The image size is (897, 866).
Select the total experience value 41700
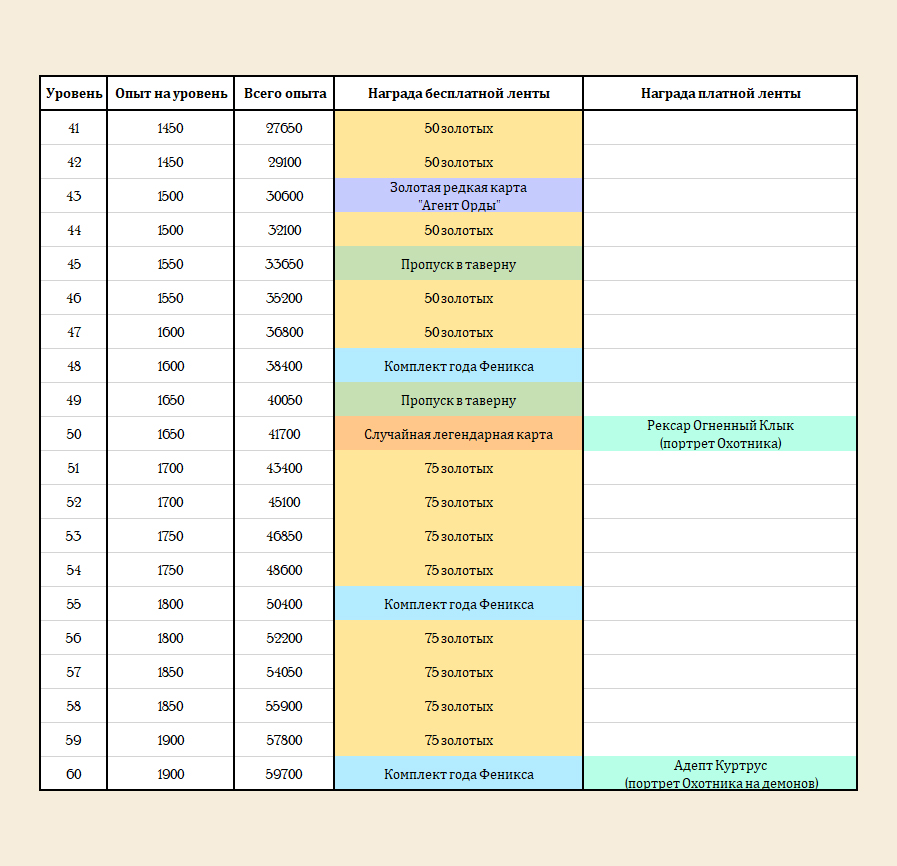(x=285, y=434)
